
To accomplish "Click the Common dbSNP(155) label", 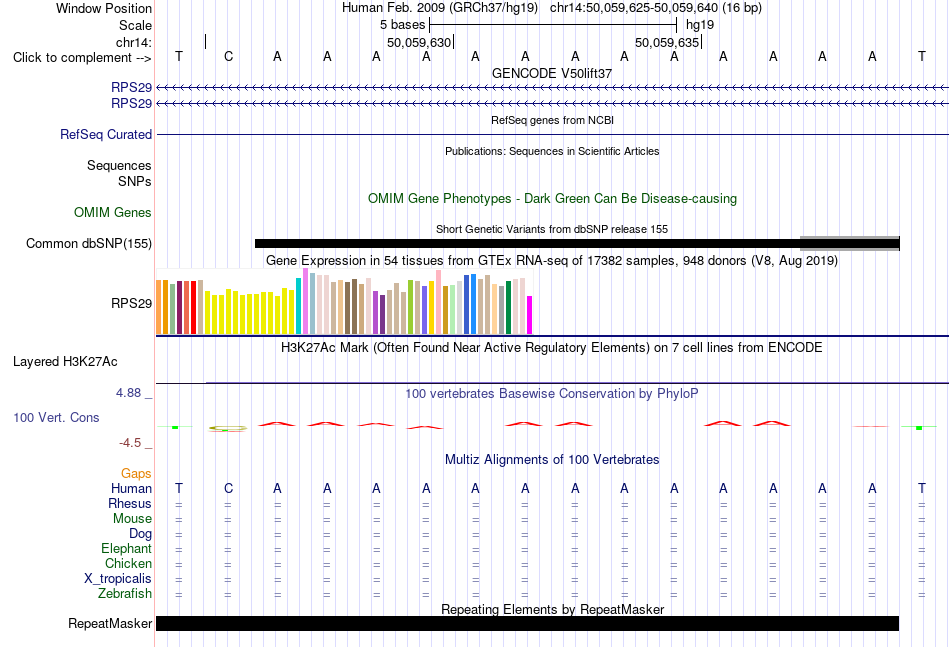I will point(88,244).
